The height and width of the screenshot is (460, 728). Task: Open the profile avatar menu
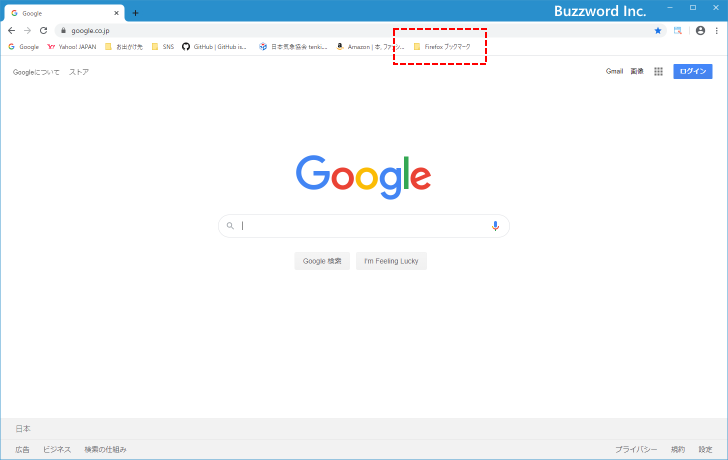pos(701,31)
